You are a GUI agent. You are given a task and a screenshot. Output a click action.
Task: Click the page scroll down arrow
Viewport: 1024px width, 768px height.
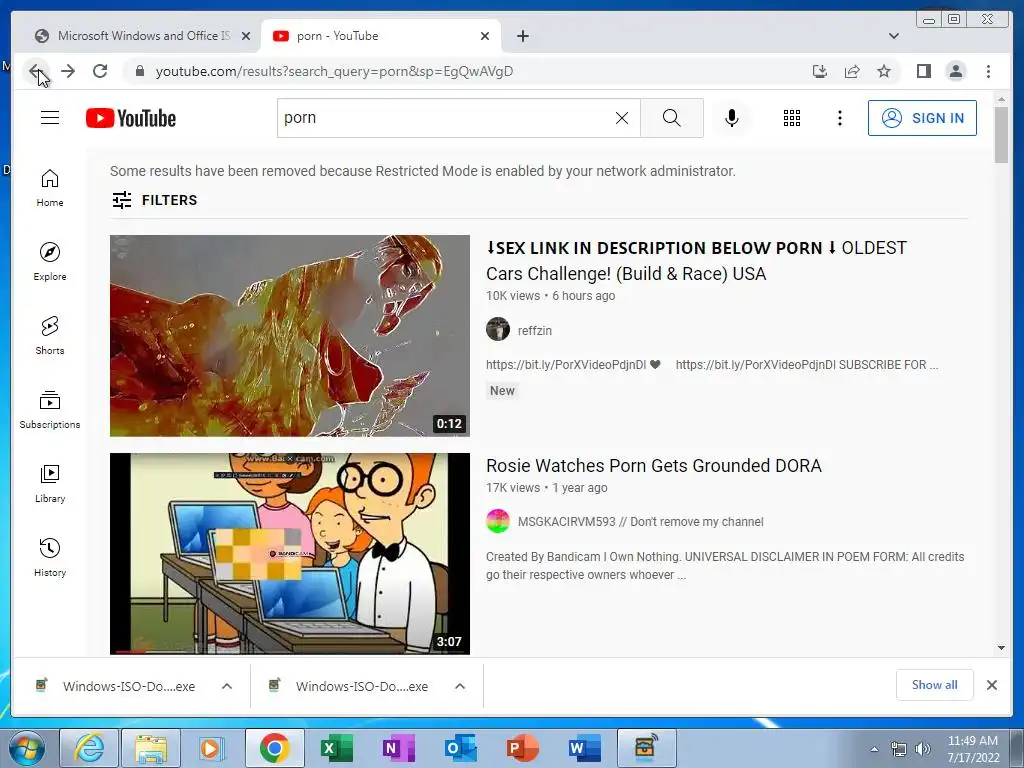point(1001,648)
